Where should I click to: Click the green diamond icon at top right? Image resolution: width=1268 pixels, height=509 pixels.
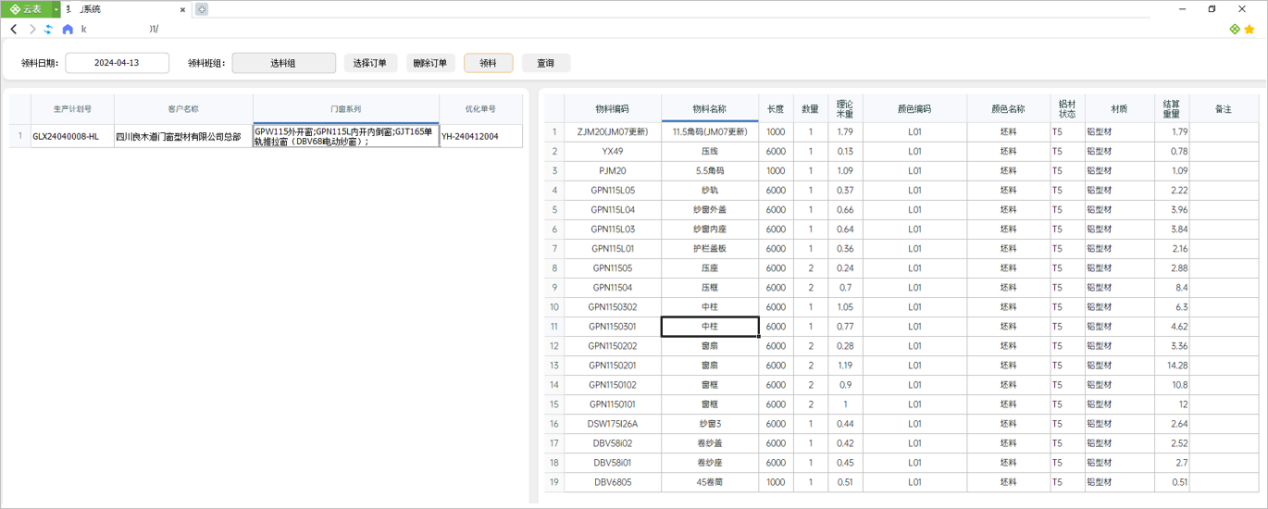(1235, 29)
